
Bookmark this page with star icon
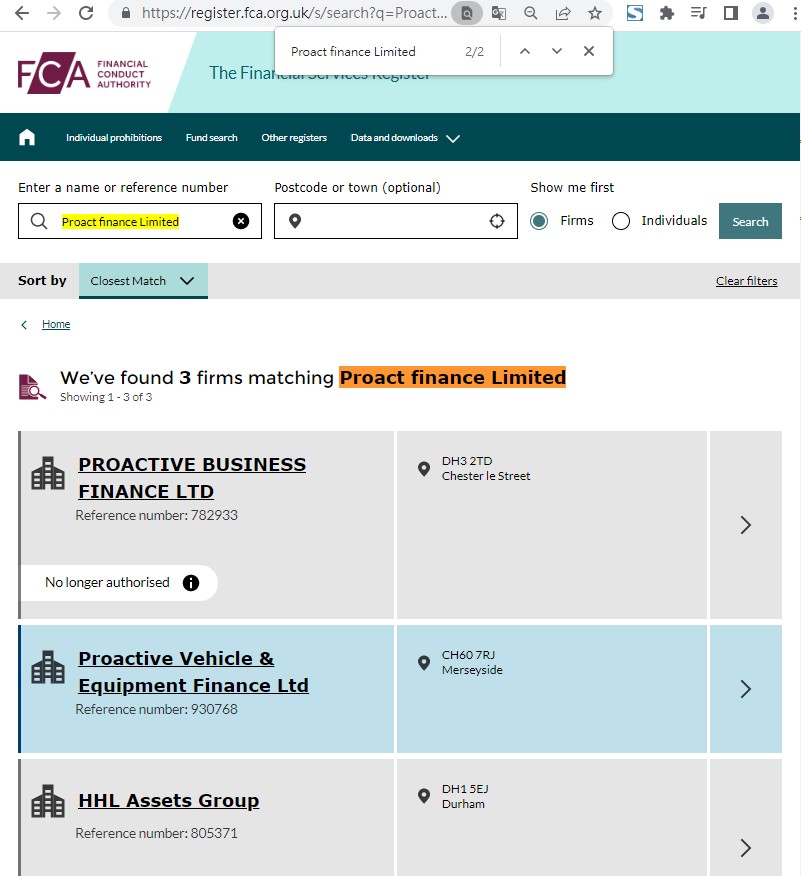point(595,13)
